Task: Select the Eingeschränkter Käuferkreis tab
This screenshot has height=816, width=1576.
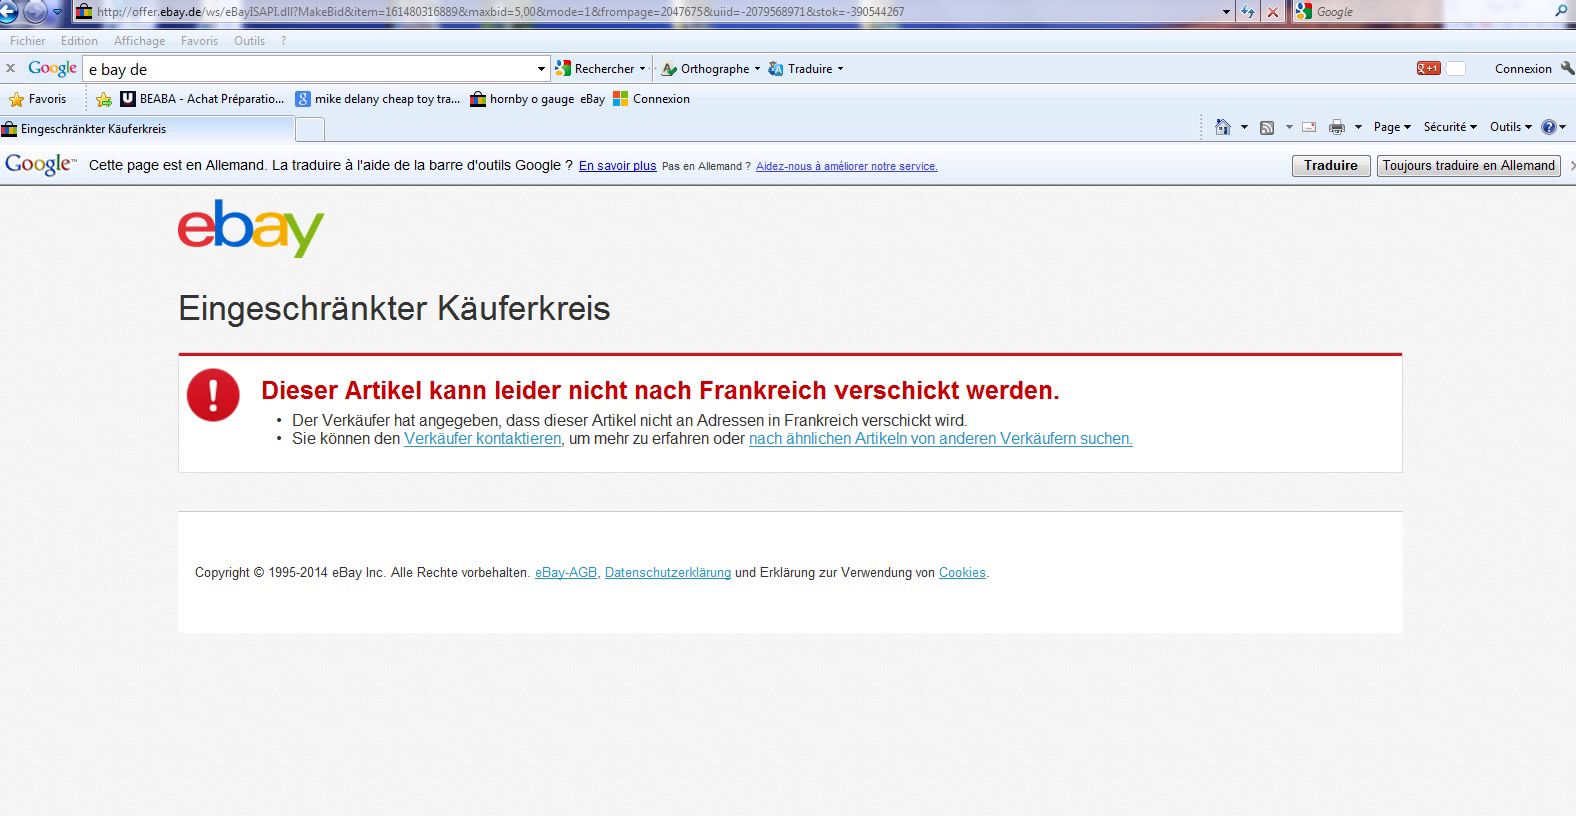Action: (147, 129)
